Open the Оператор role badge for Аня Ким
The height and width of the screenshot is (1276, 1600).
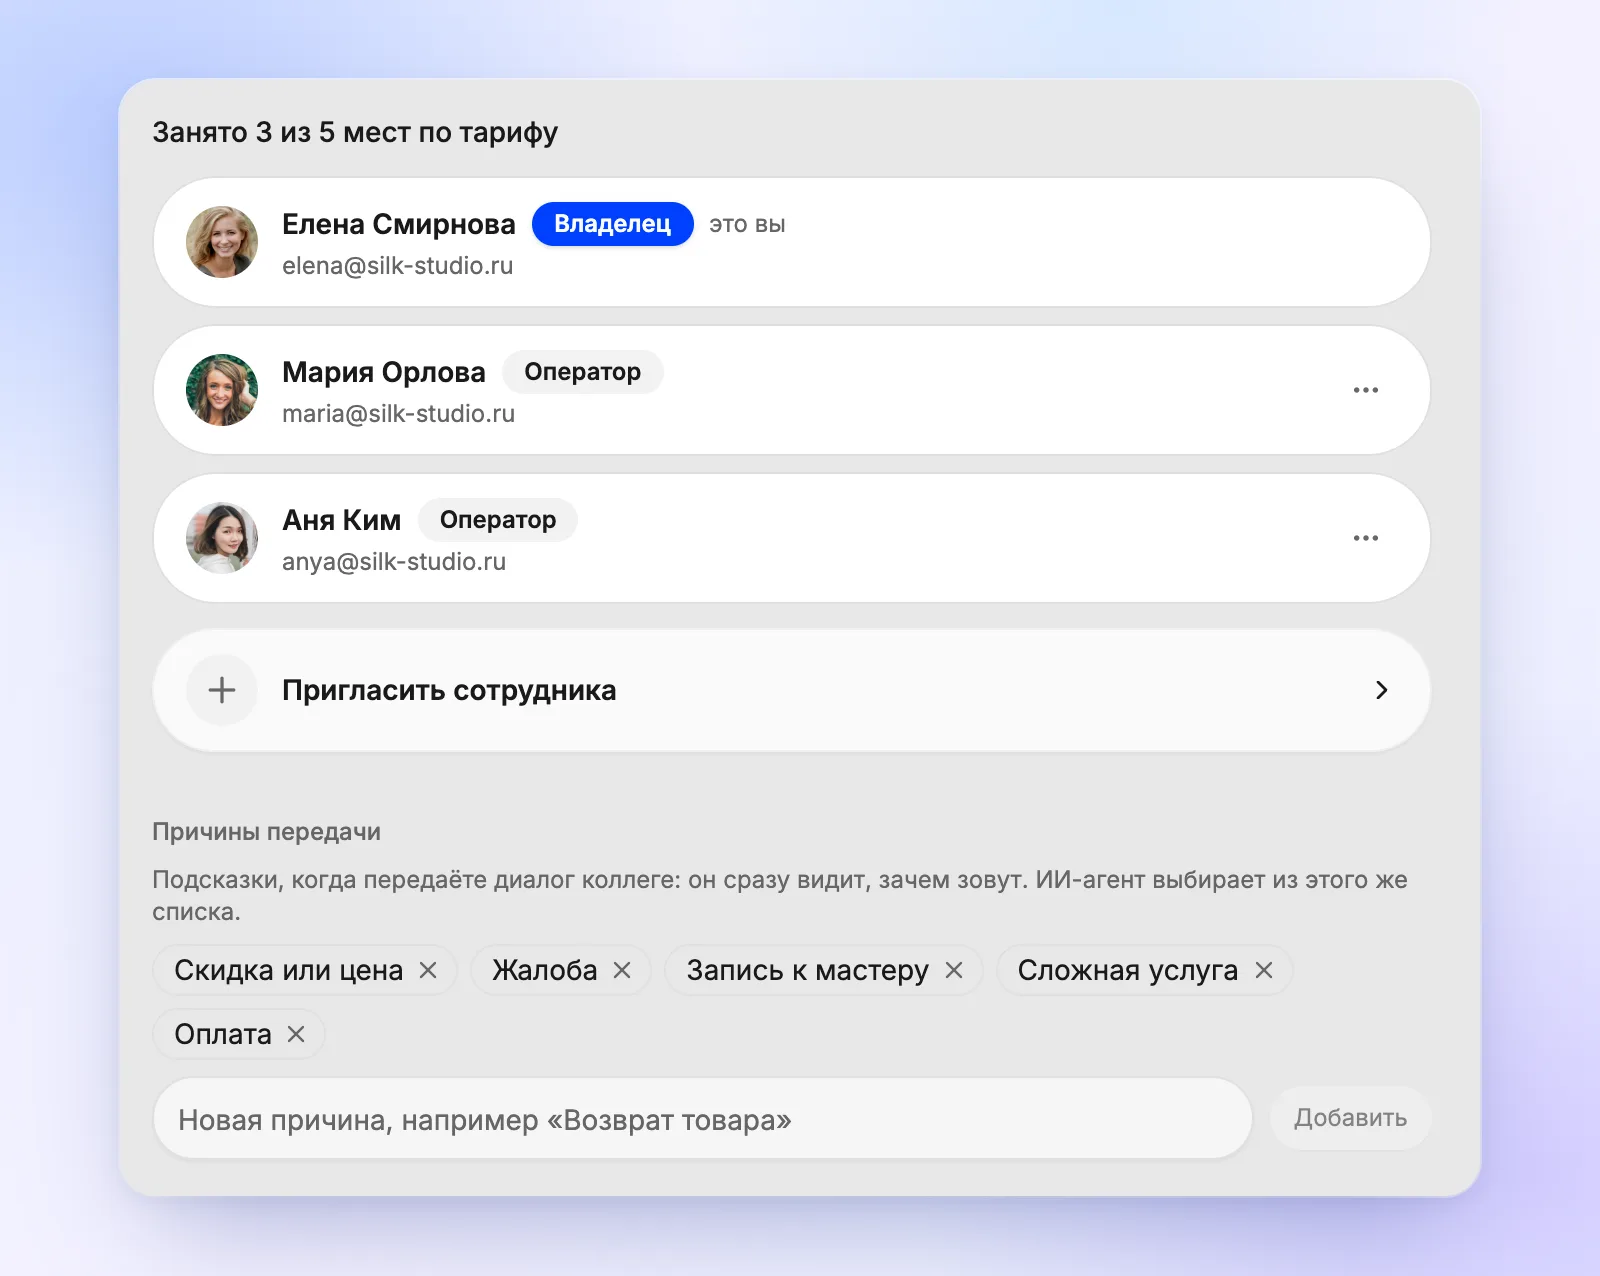497,520
